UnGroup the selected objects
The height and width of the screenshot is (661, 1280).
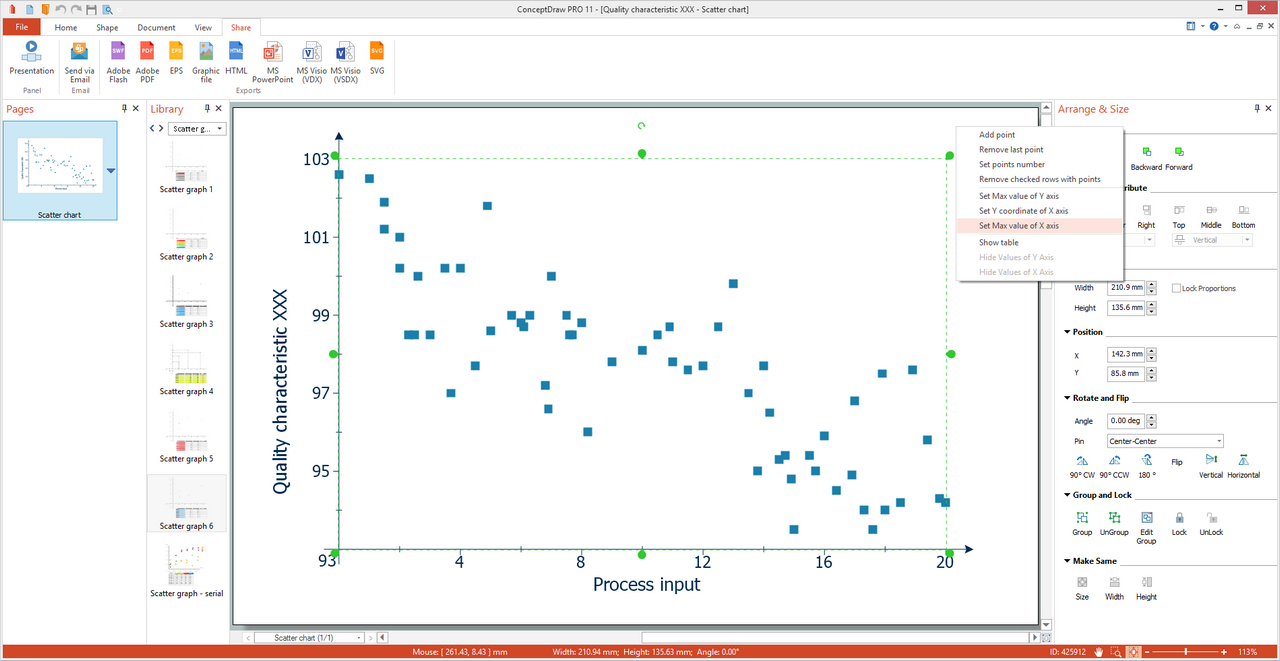[1114, 524]
